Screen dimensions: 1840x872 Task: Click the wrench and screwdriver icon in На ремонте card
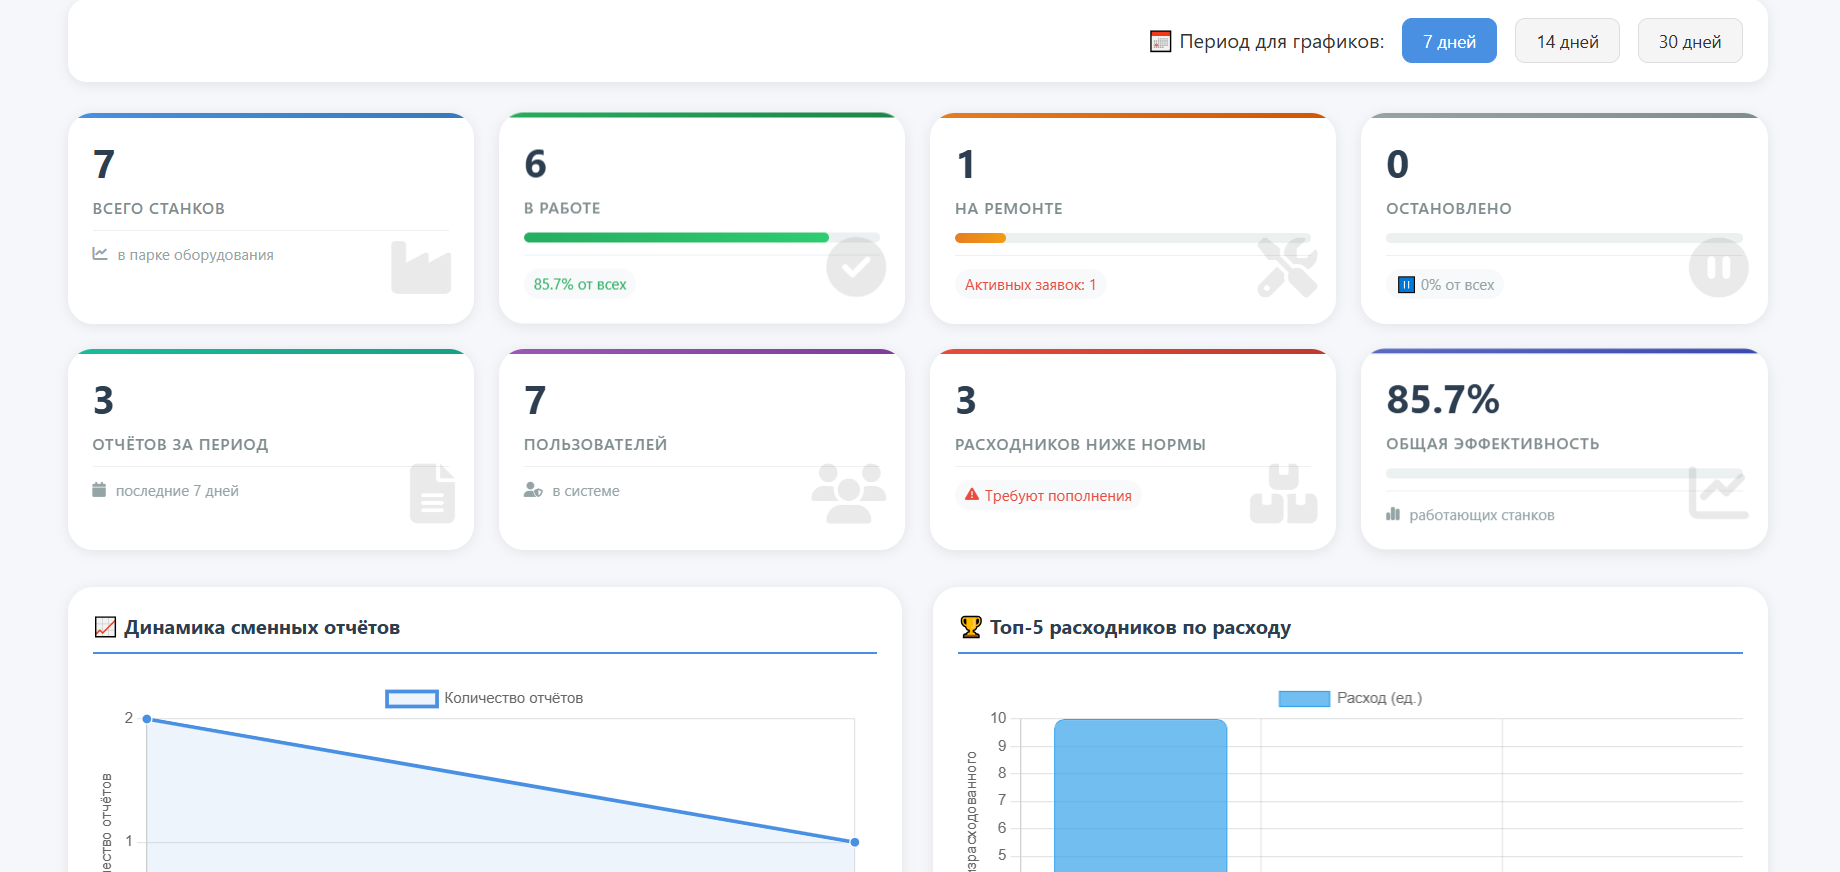[1287, 267]
